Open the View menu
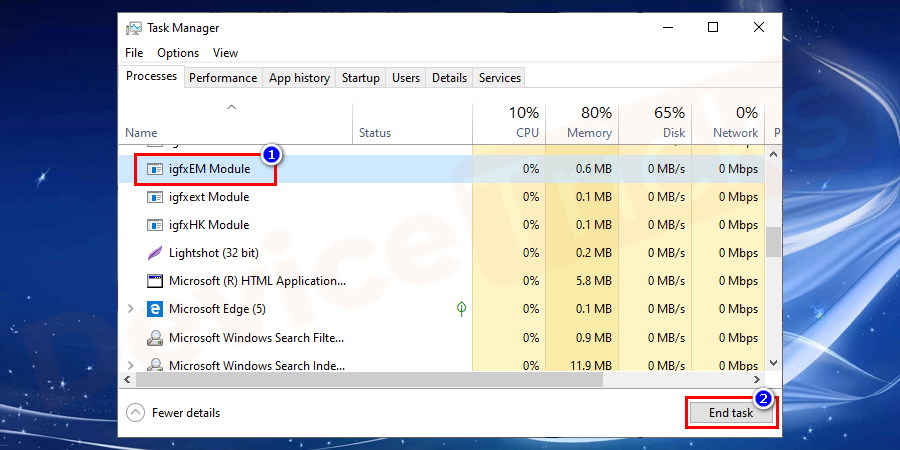Image resolution: width=900 pixels, height=450 pixels. coord(225,53)
